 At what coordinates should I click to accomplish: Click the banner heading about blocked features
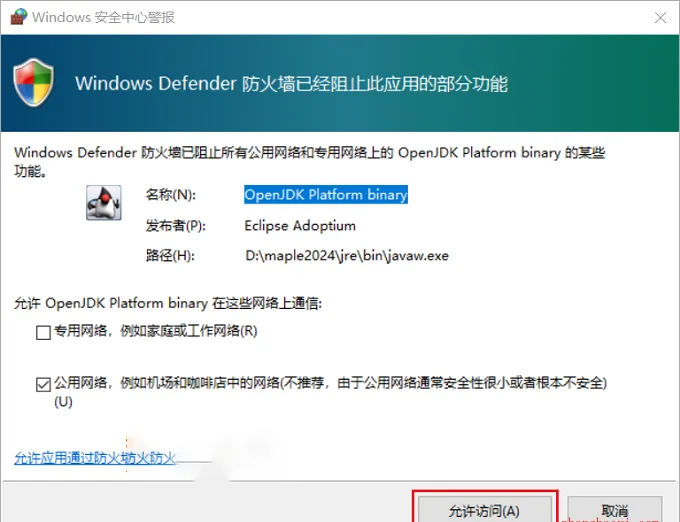tap(291, 83)
